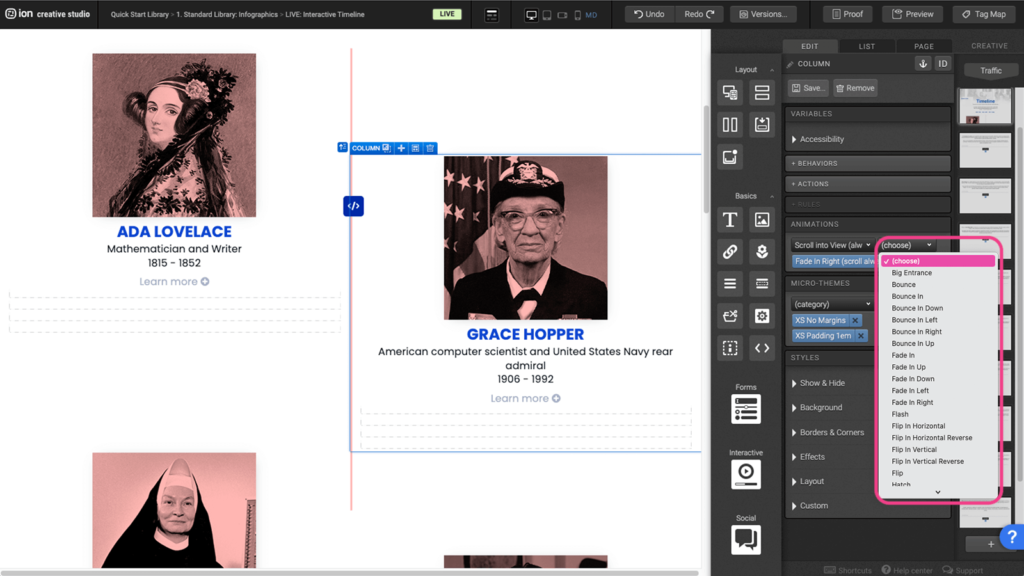
Task: Click the scroll-down arrow in the animation list
Action: pos(938,492)
